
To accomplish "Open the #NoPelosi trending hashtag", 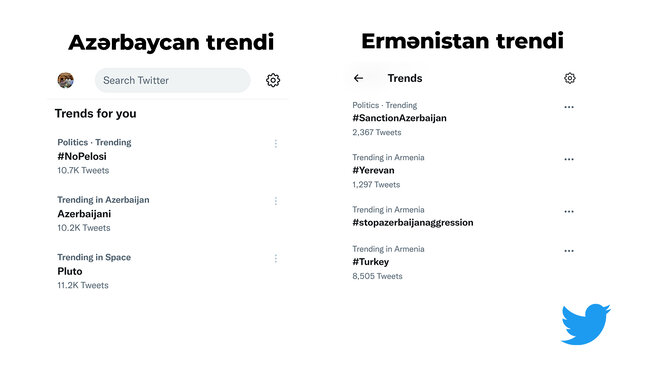I will tap(82, 156).
